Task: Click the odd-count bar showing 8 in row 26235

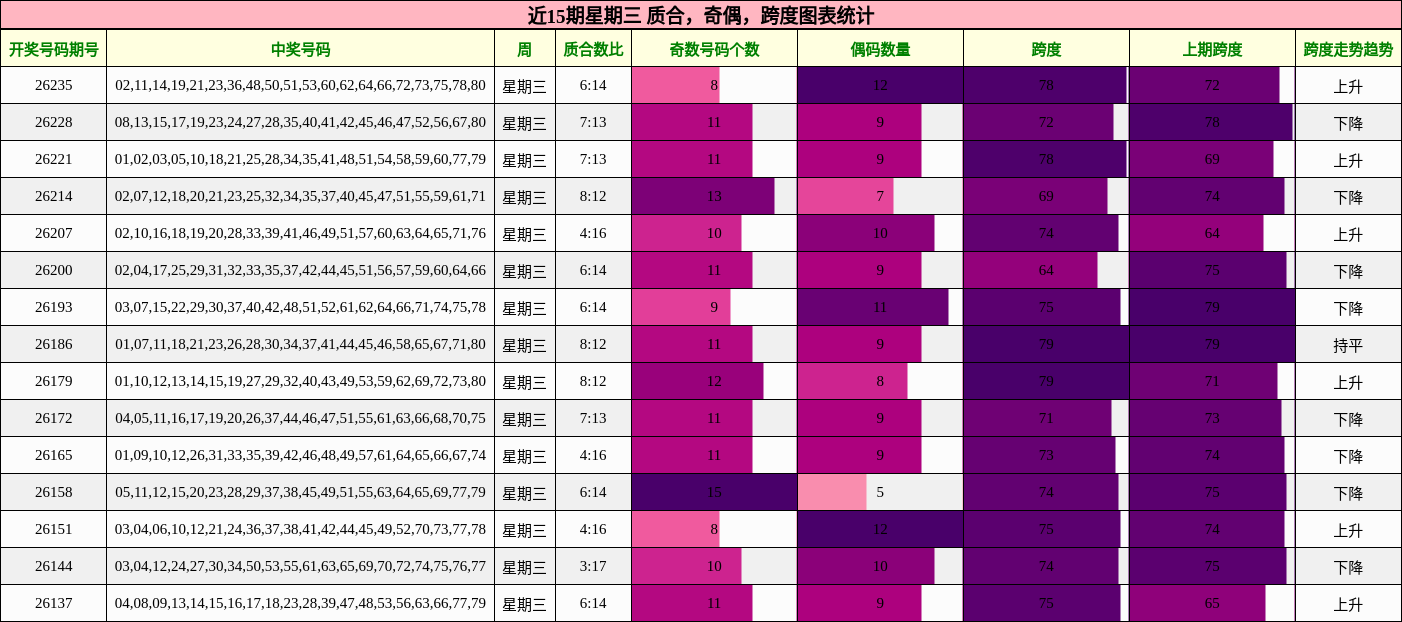Action: pos(676,85)
